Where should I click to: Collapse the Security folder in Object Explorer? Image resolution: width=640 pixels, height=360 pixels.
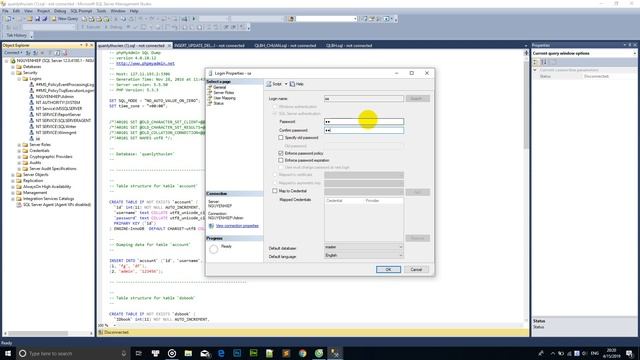click(x=13, y=73)
